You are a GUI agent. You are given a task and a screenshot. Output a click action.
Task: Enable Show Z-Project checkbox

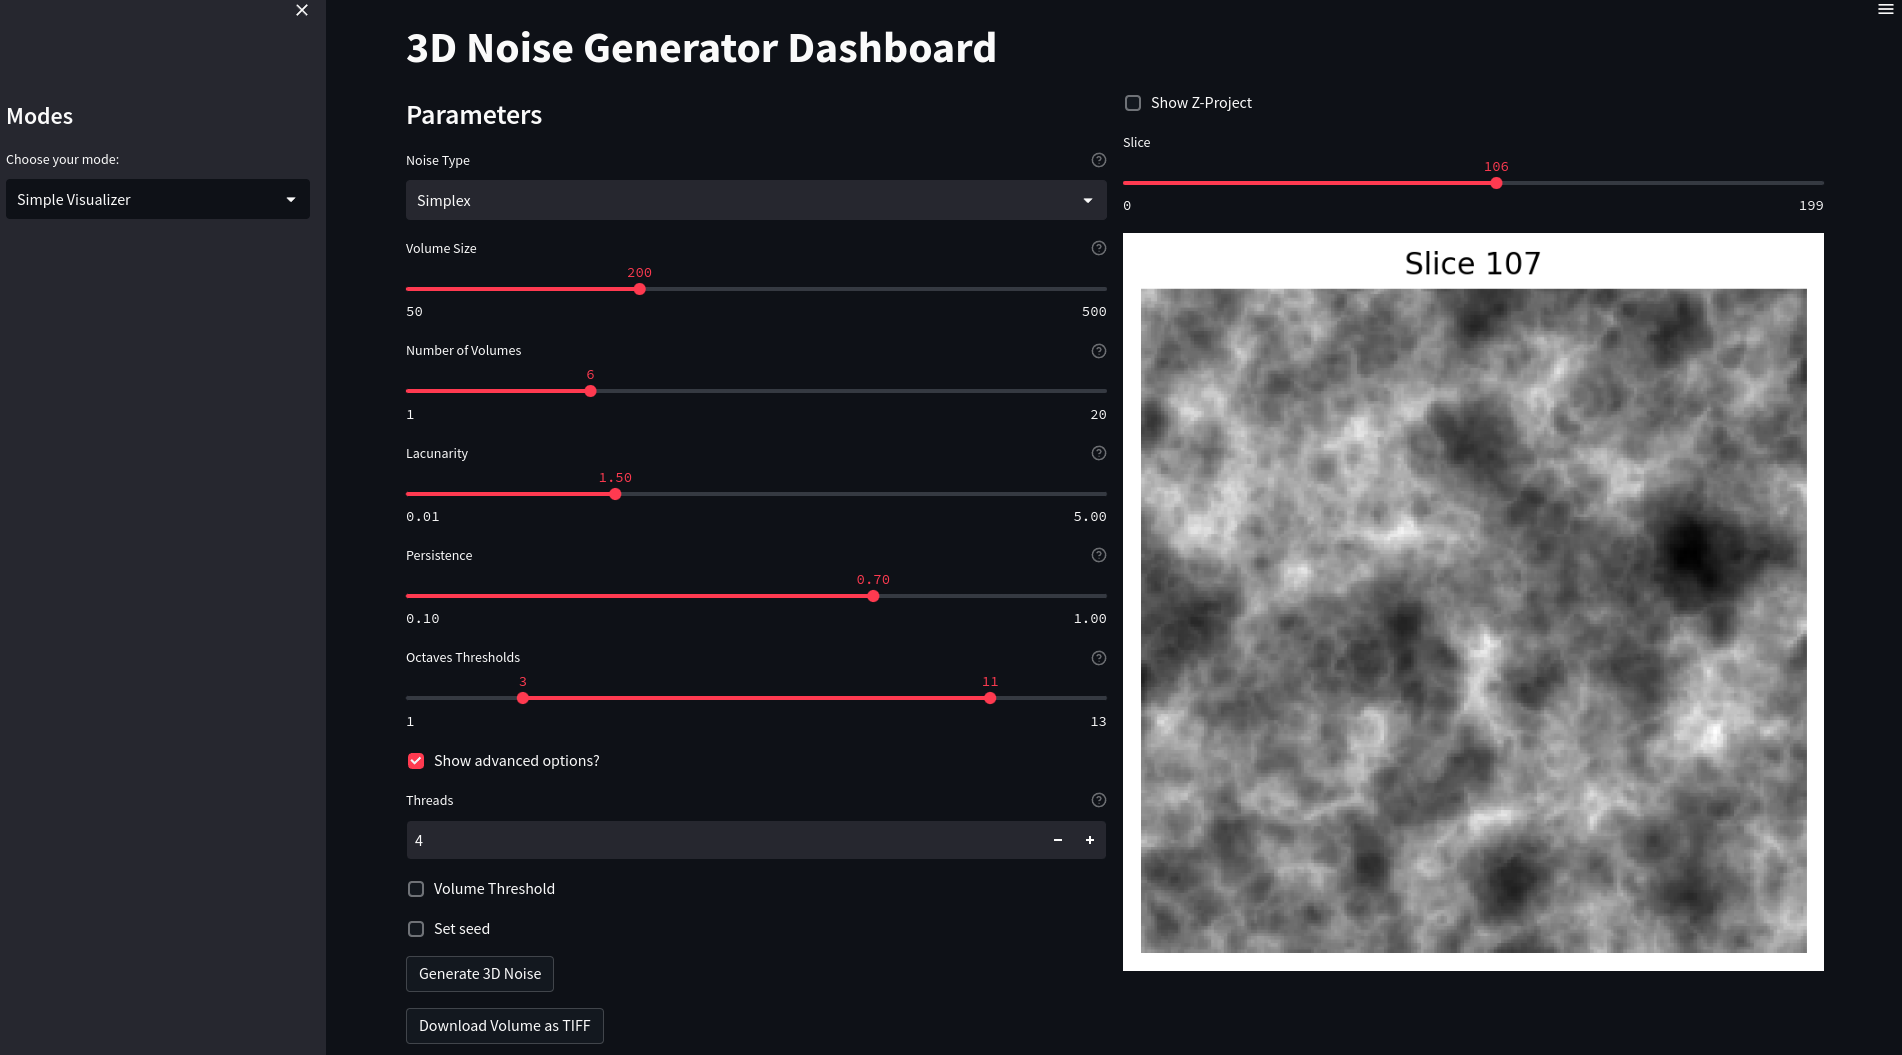(1133, 103)
